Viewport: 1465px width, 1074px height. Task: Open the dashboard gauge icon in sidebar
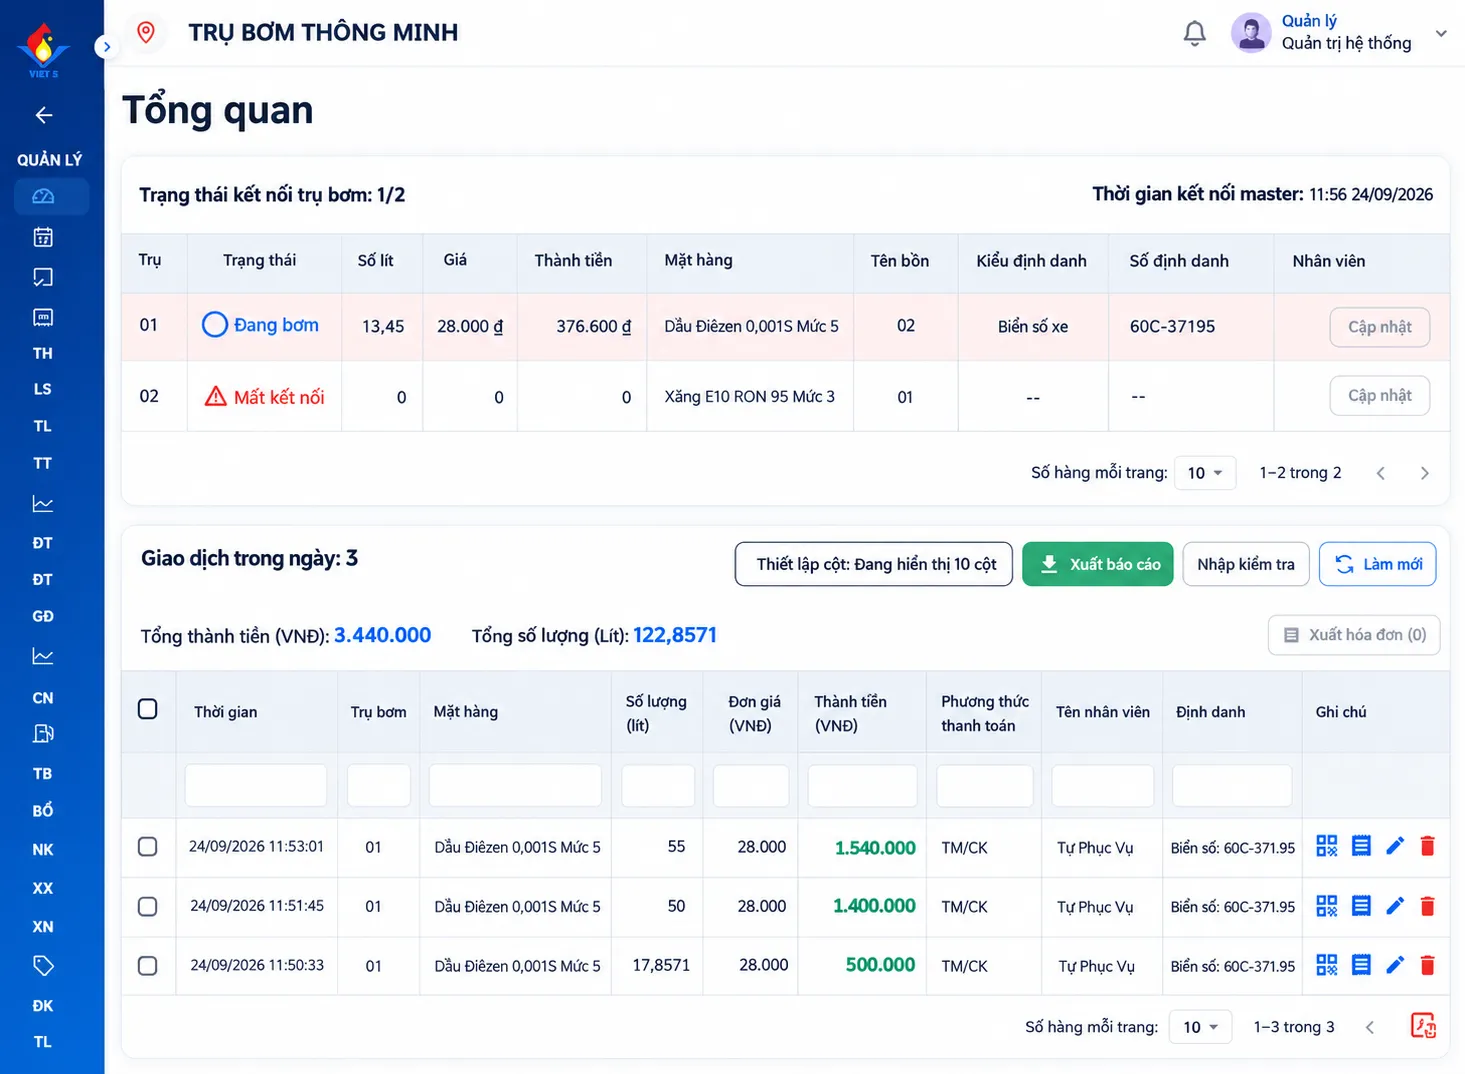(43, 196)
